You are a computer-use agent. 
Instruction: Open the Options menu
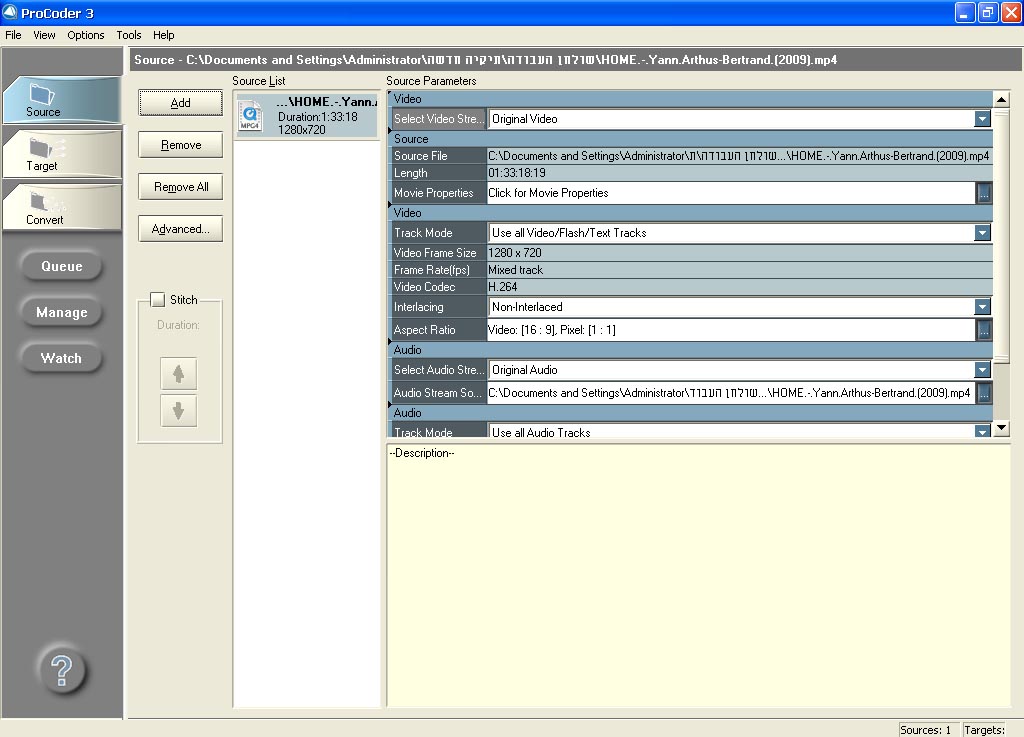tap(86, 35)
